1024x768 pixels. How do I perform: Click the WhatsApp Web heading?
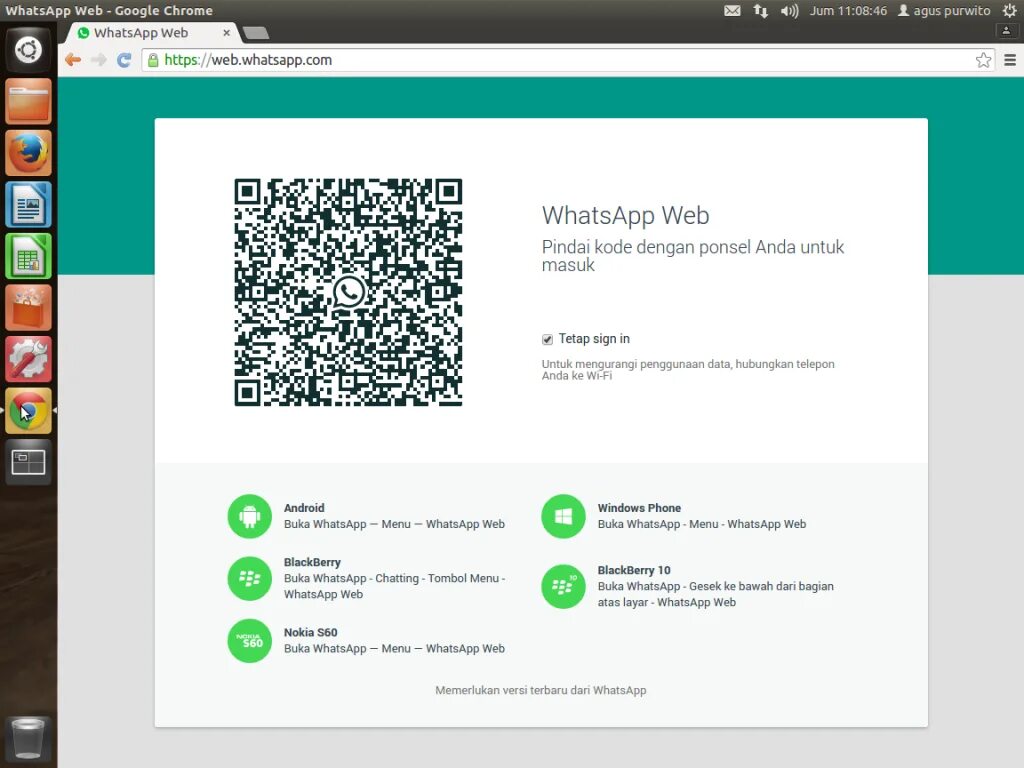625,216
